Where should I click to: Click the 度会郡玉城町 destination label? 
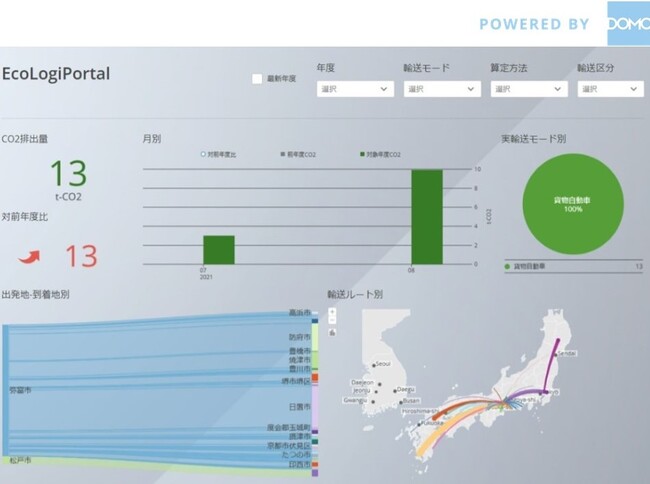(289, 427)
